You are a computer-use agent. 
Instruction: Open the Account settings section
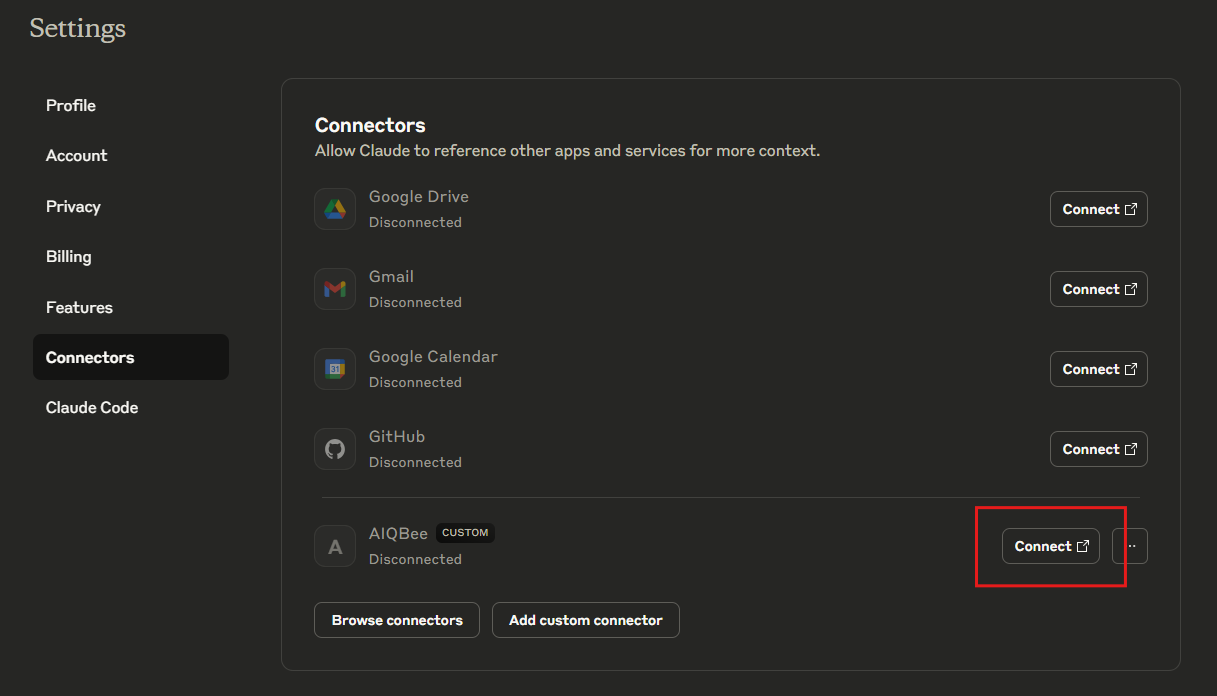[76, 155]
